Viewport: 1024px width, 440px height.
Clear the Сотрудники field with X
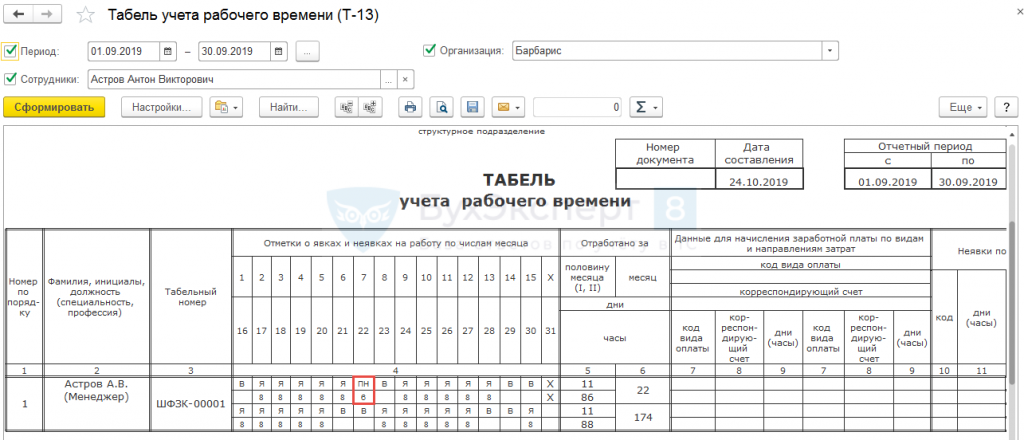pyautogui.click(x=405, y=80)
